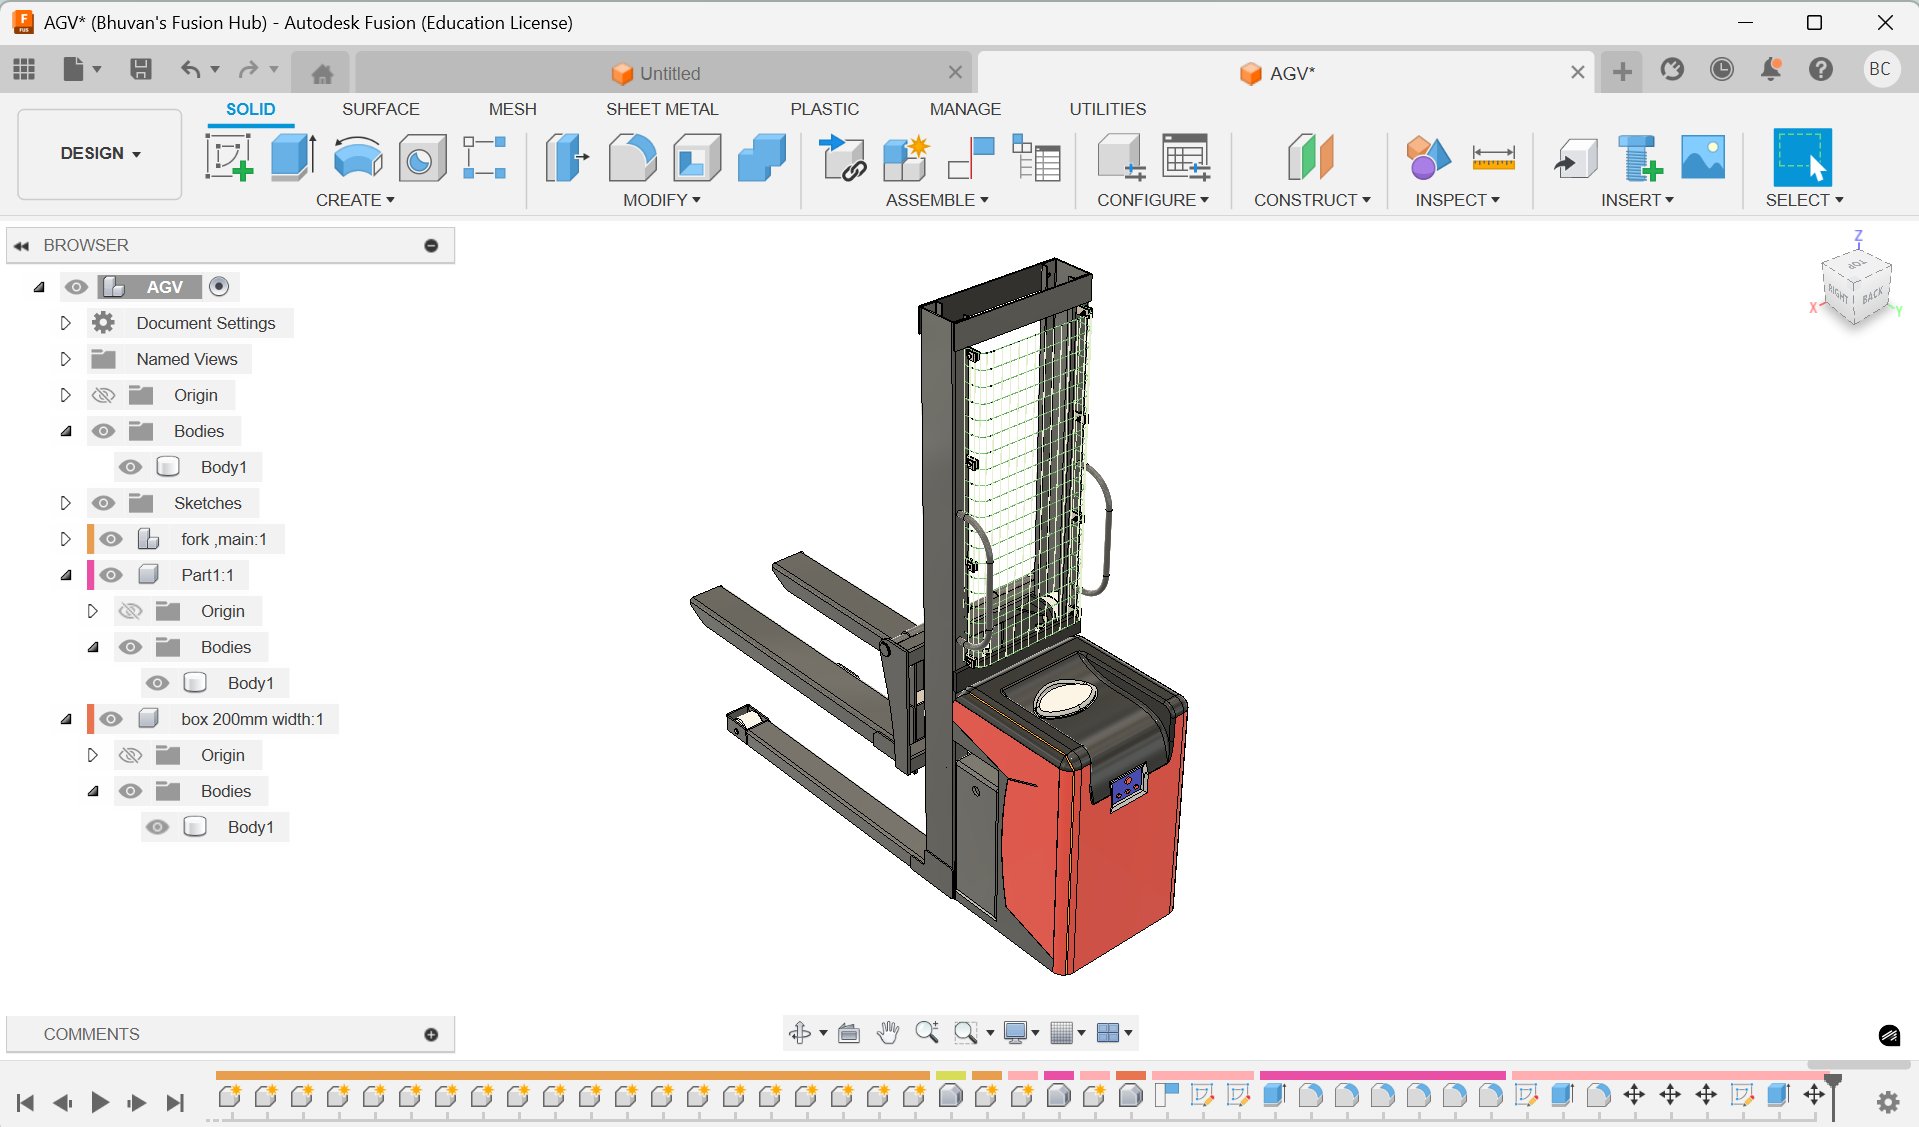The height and width of the screenshot is (1127, 1919).
Task: Activate AGV component radio button
Action: (x=219, y=287)
